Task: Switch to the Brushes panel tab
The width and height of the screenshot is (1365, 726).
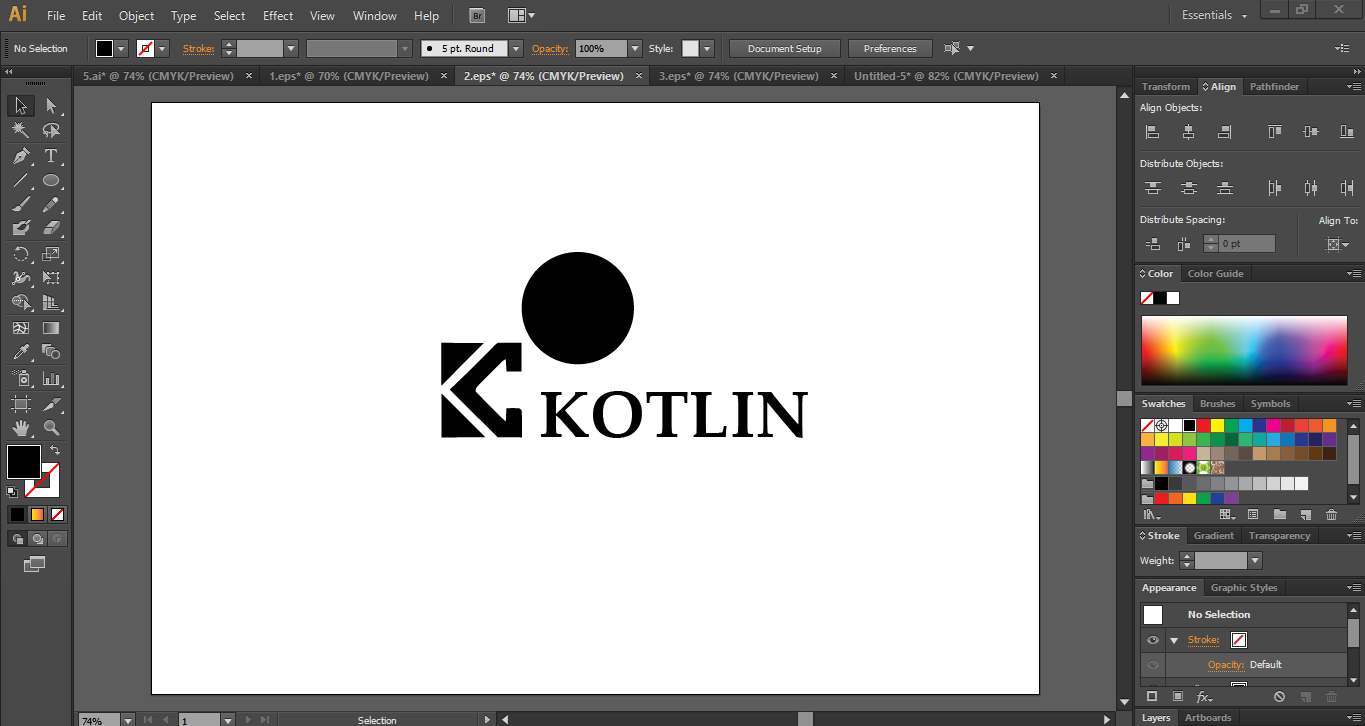Action: (1217, 404)
